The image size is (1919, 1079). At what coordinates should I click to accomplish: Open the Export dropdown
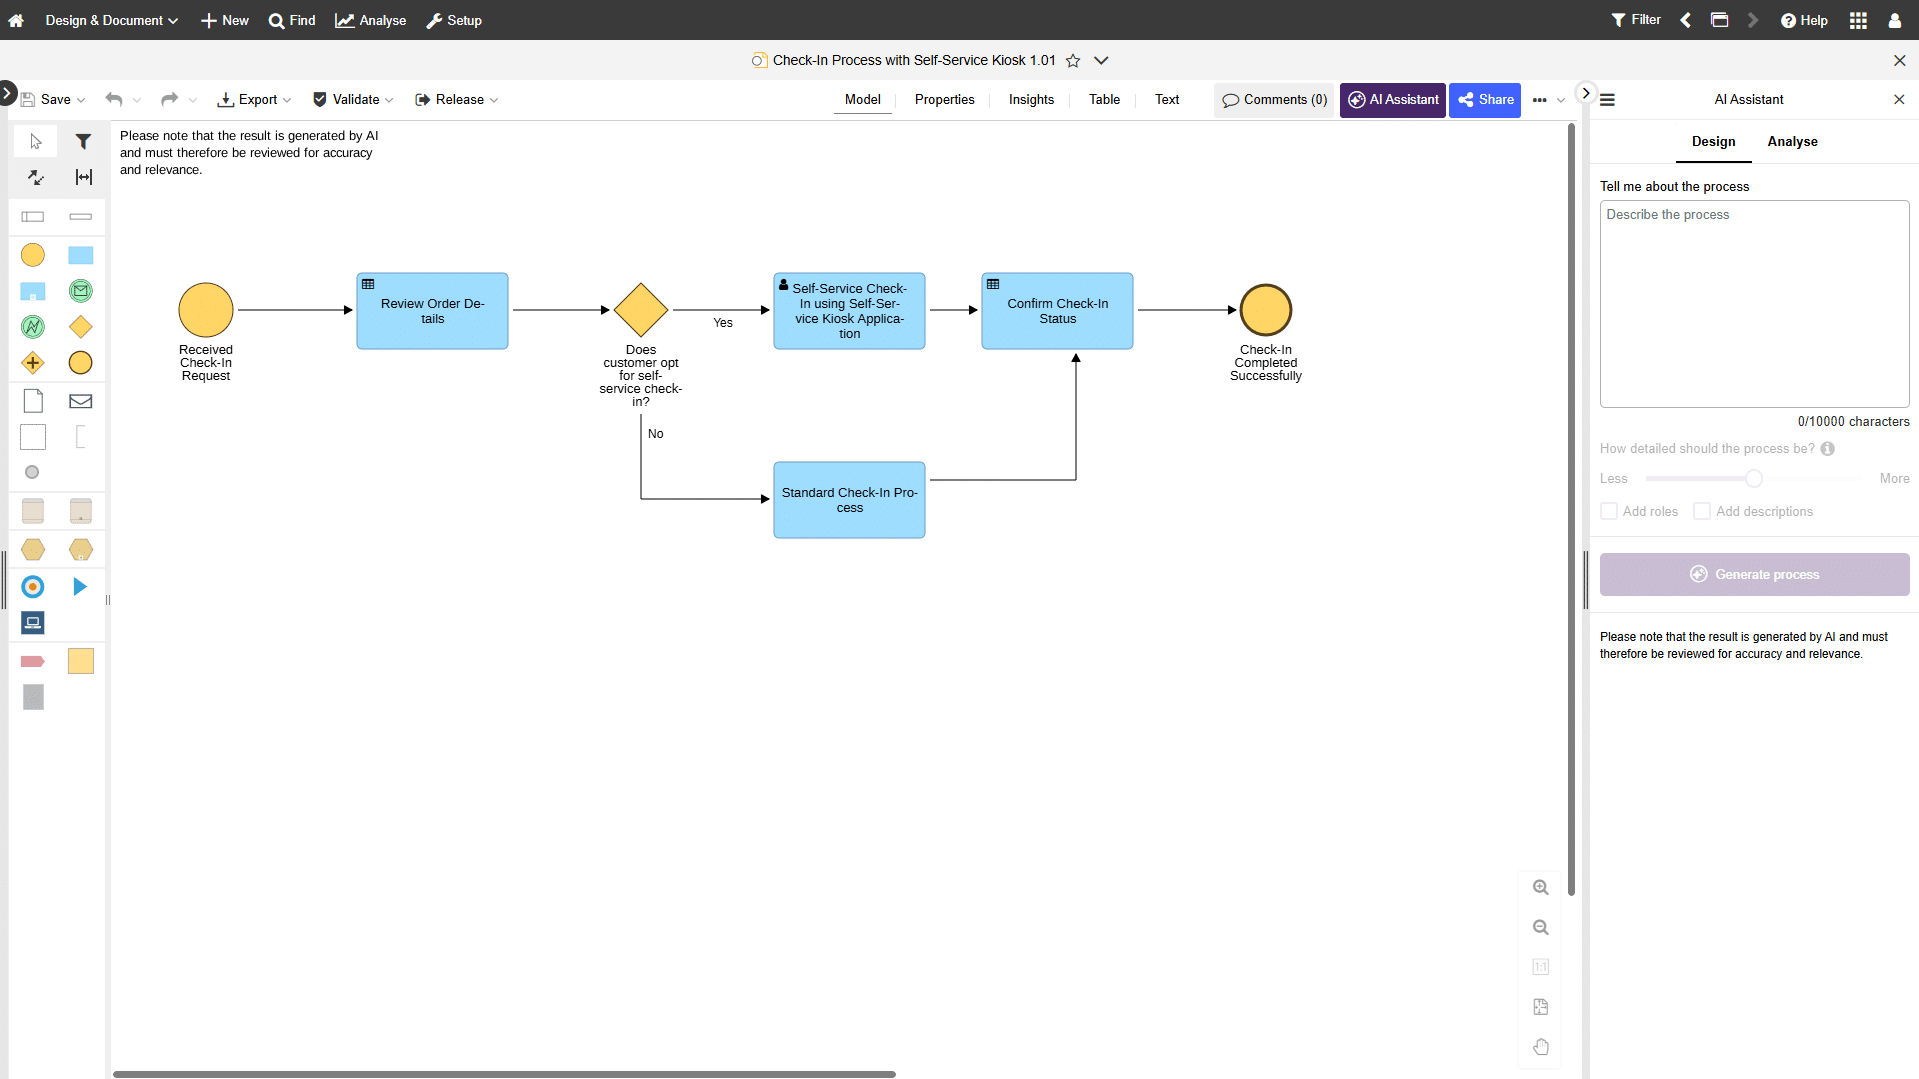(255, 100)
